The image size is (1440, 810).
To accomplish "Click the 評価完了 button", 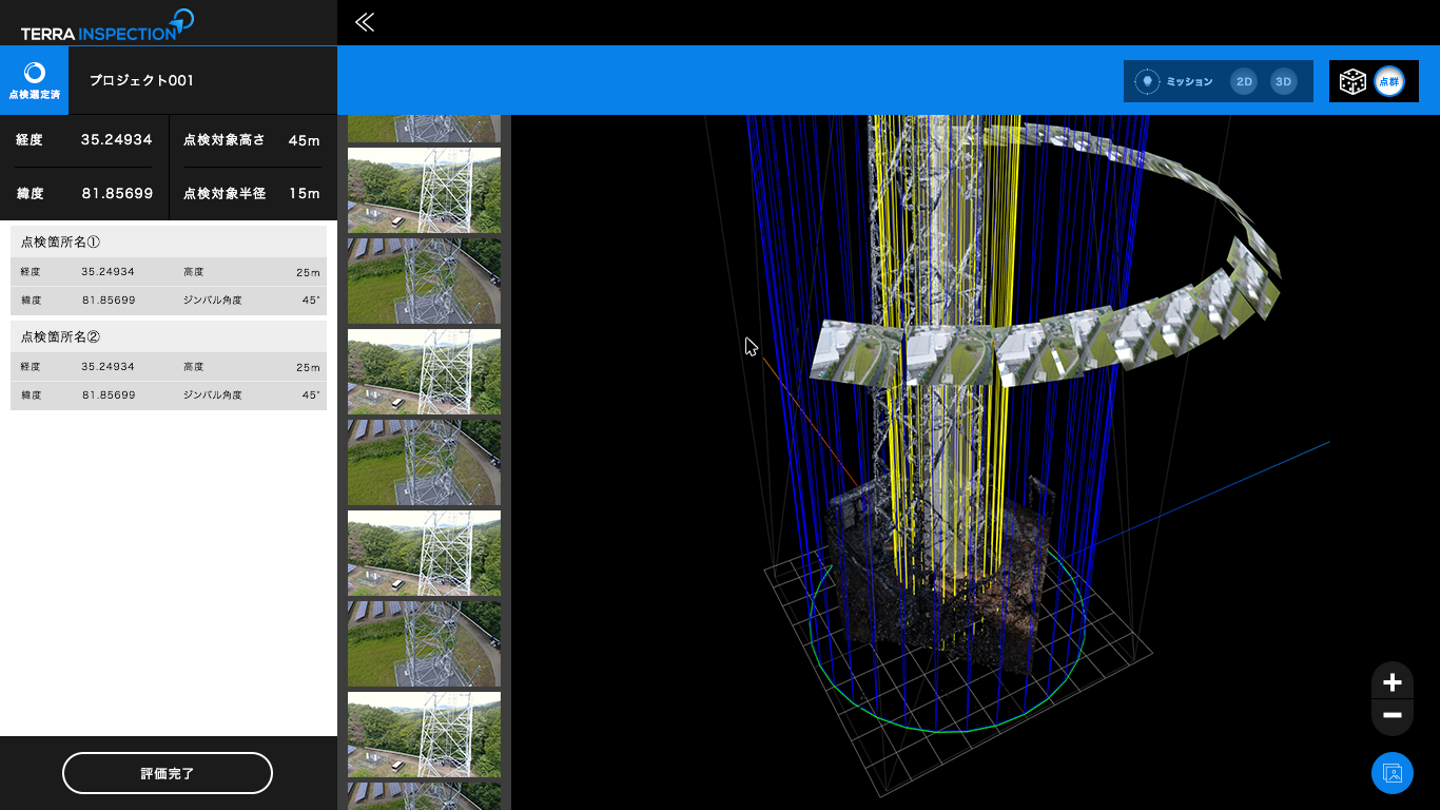I will pyautogui.click(x=167, y=773).
